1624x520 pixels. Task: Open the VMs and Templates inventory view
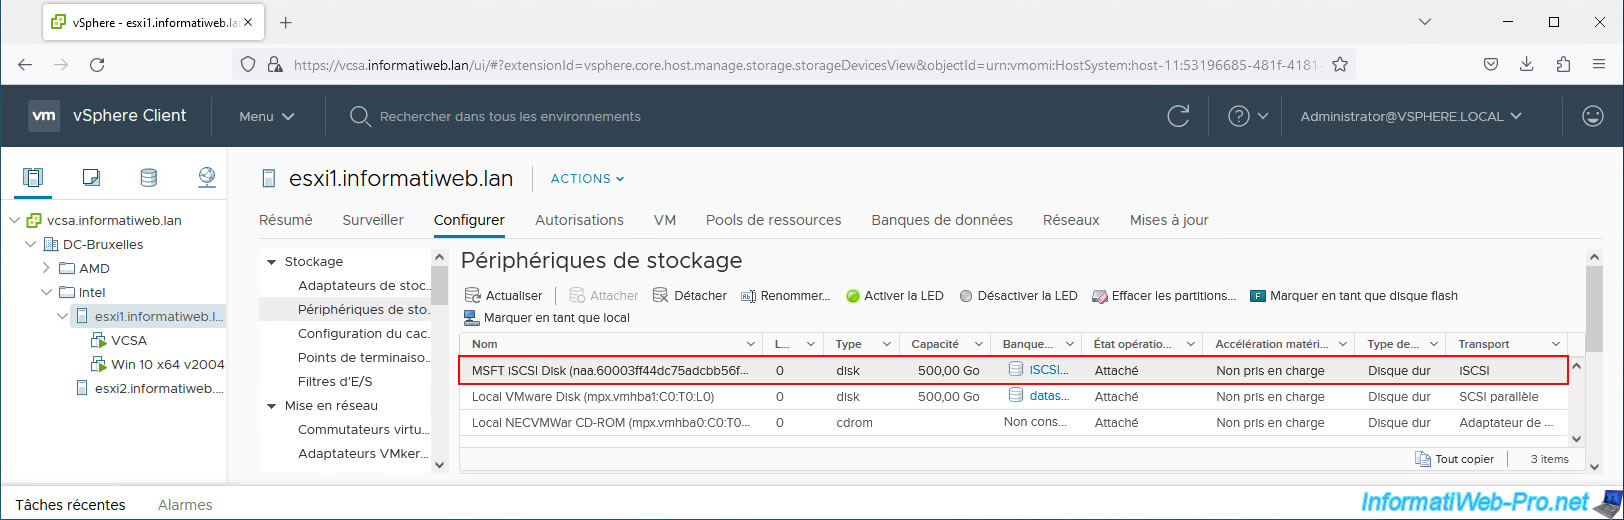pyautogui.click(x=91, y=178)
